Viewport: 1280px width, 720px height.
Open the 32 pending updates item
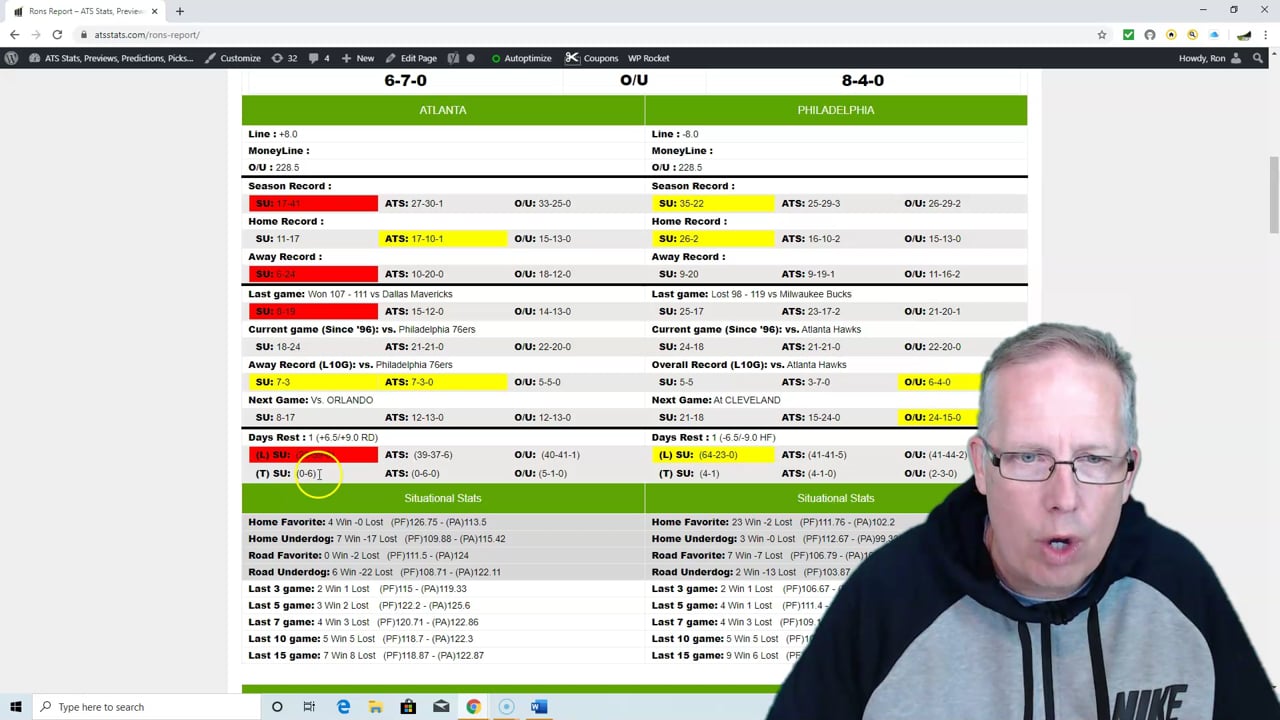284,58
